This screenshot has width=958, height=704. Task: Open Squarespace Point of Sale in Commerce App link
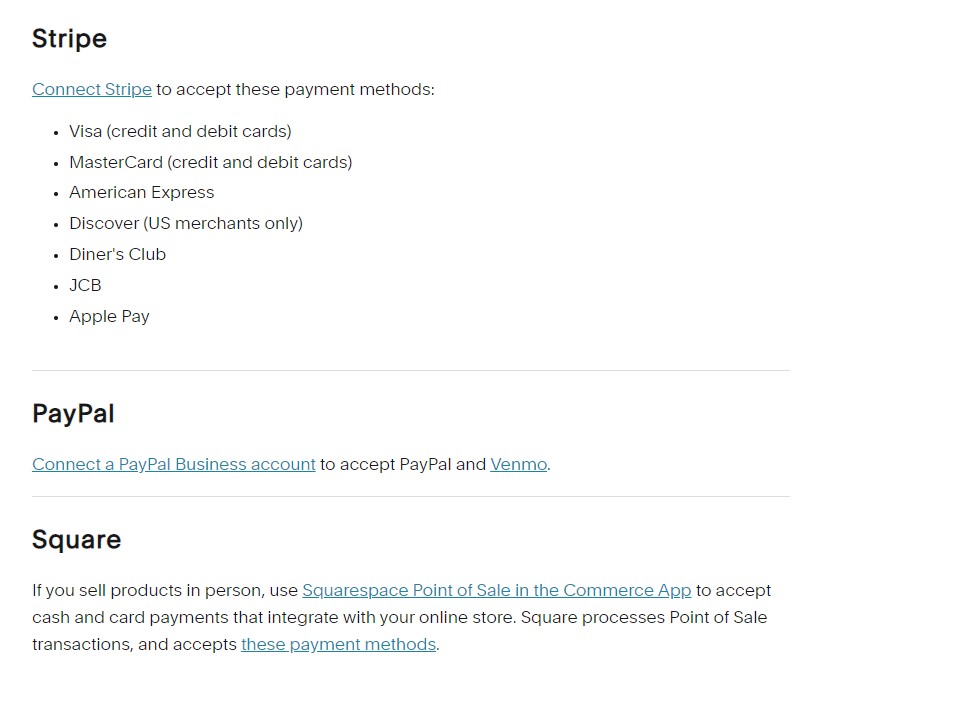coord(496,590)
